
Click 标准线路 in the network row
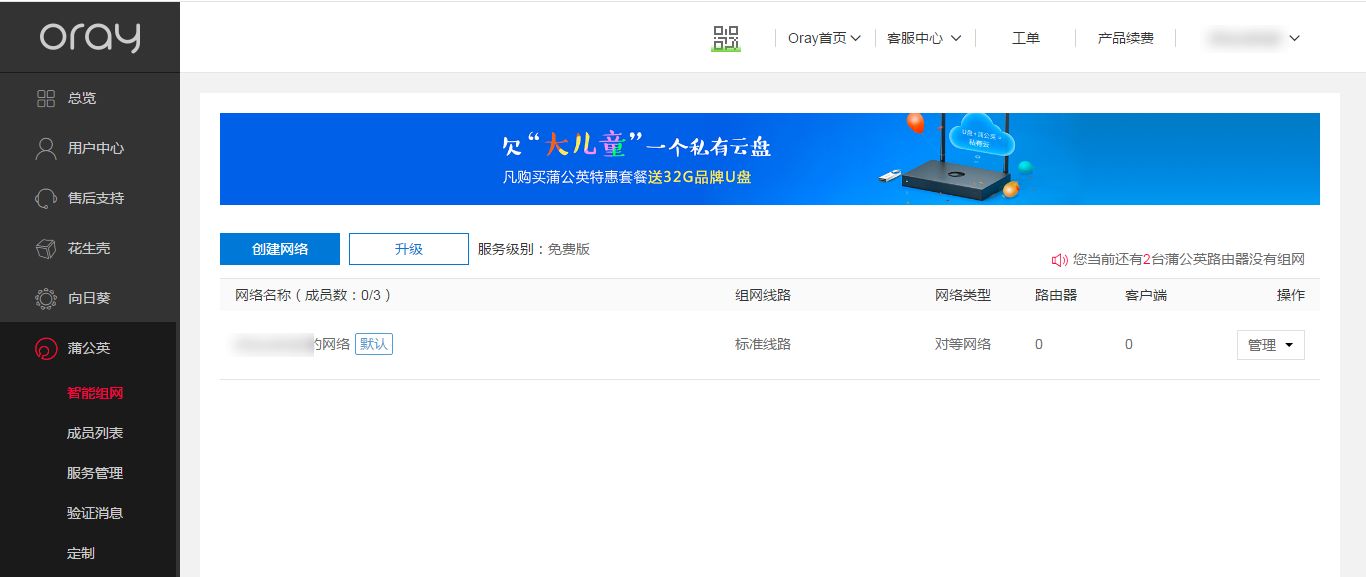pos(763,344)
